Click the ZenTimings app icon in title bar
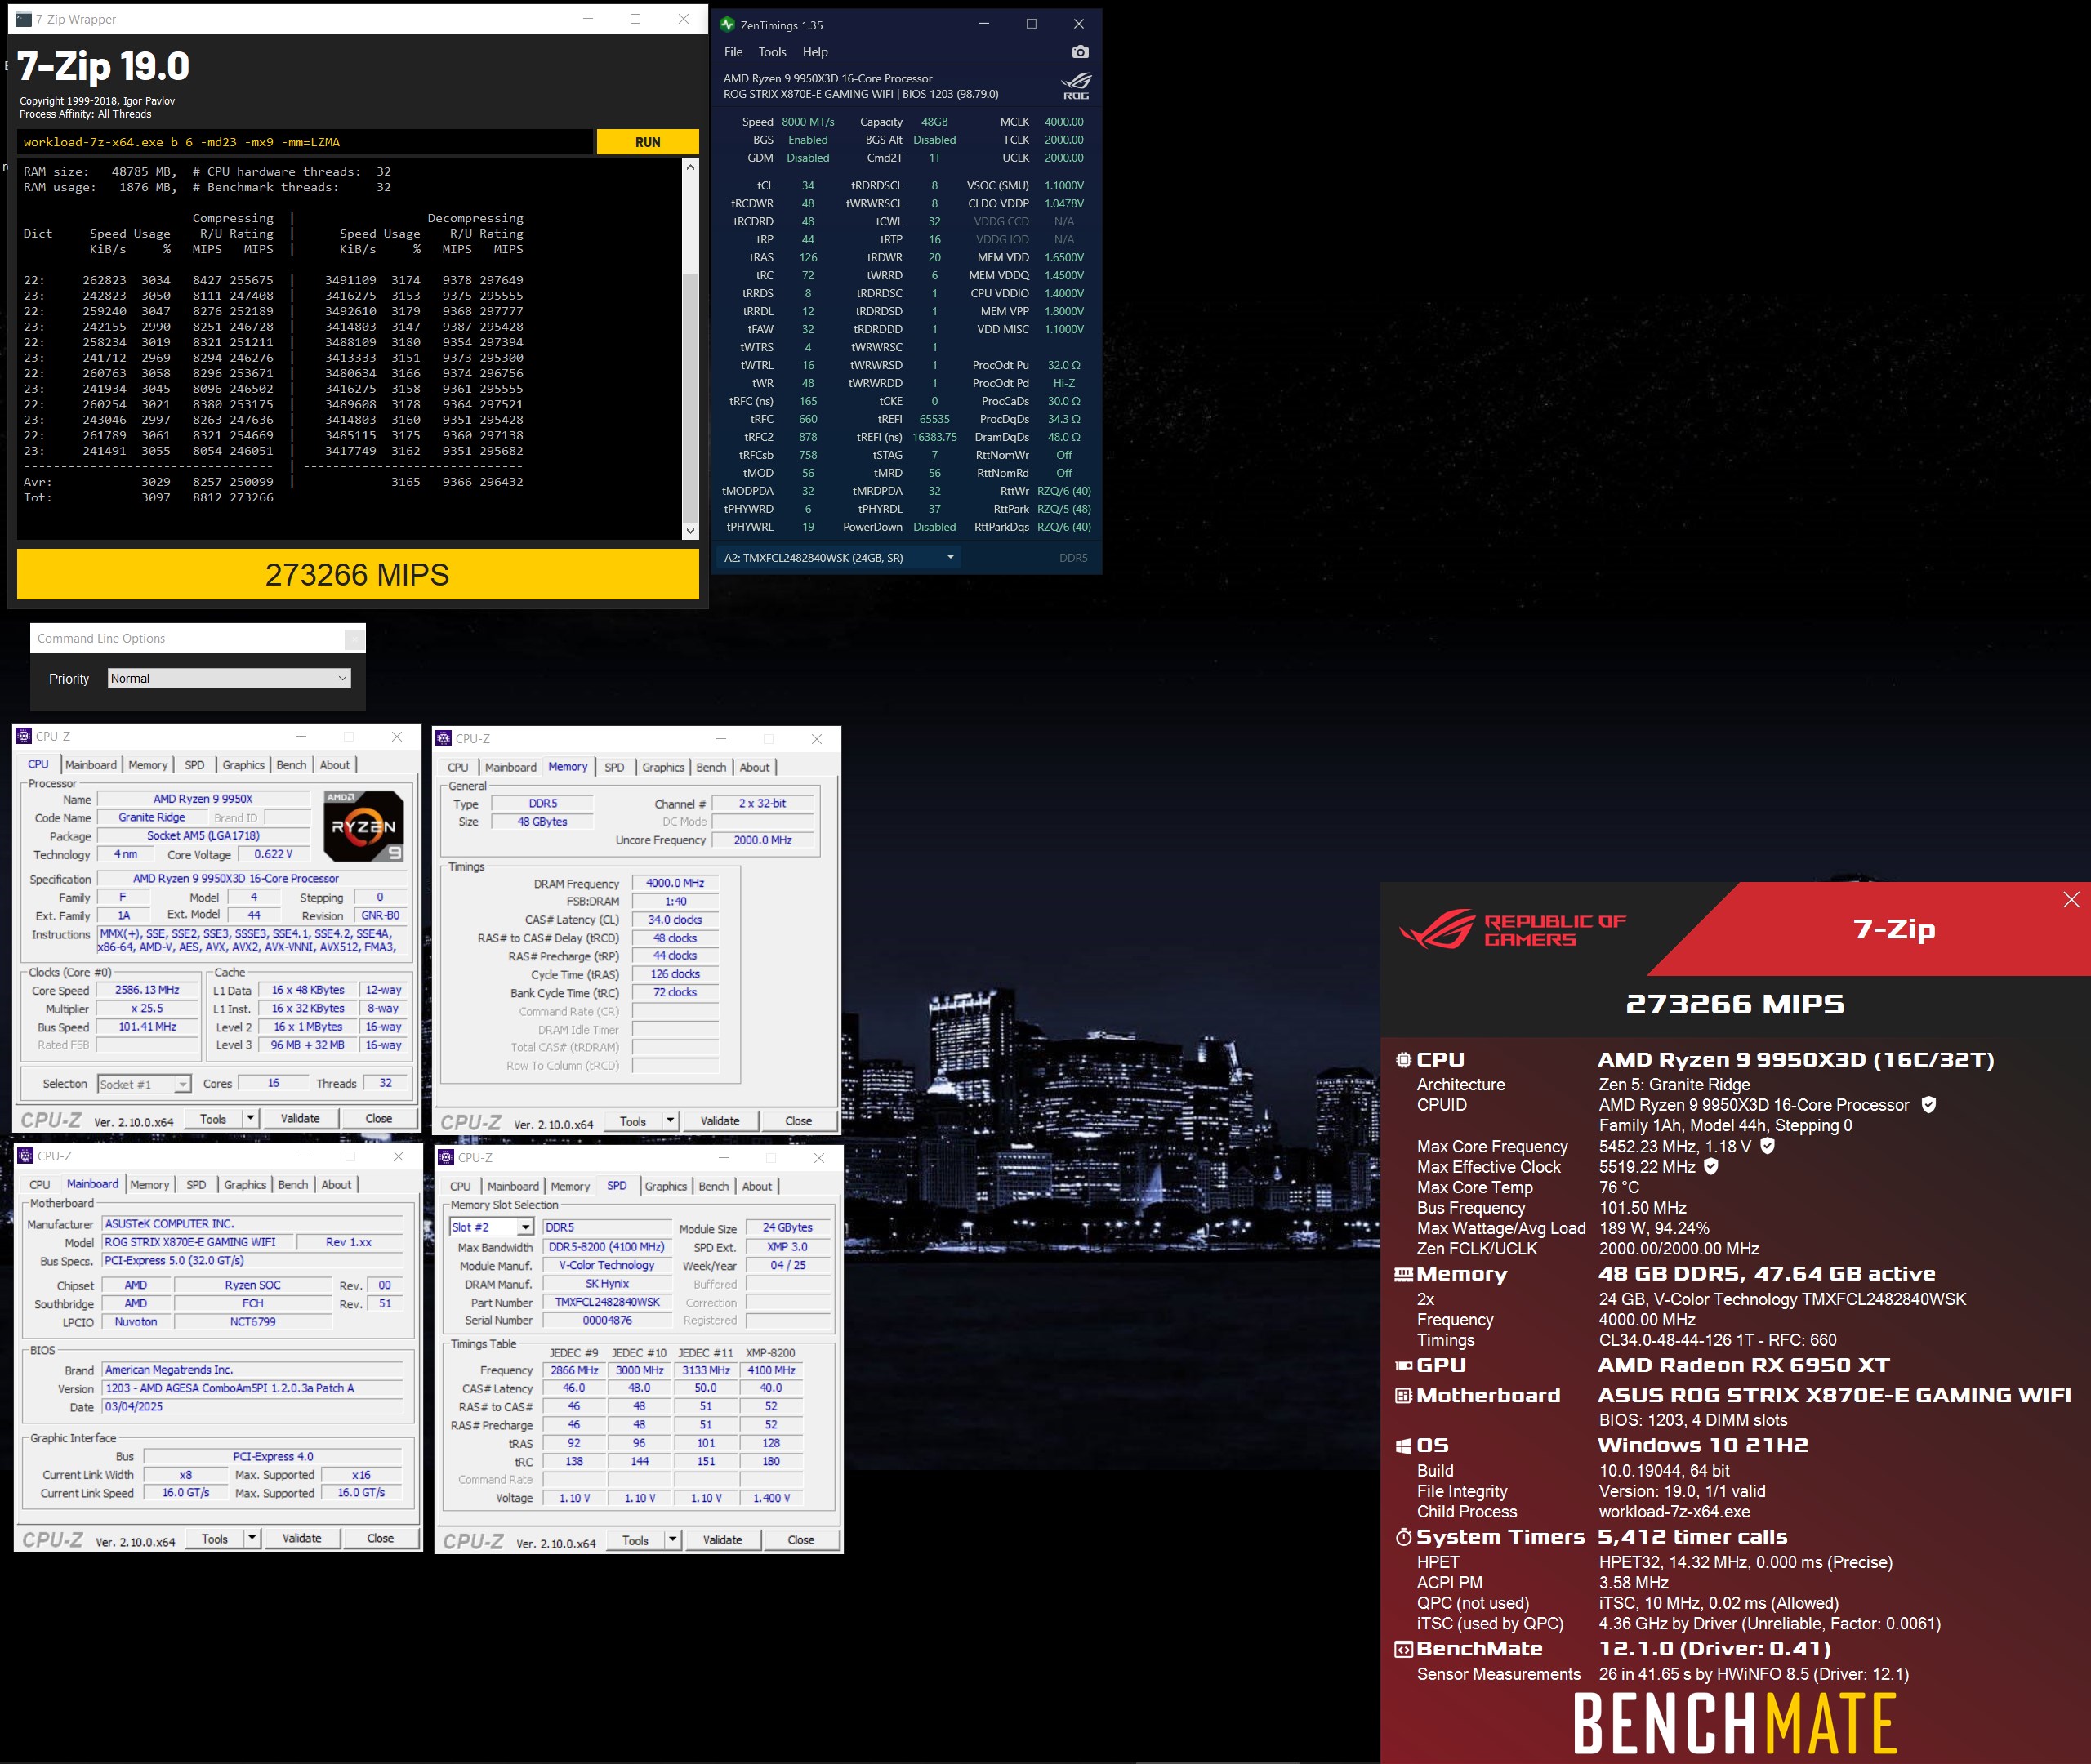The width and height of the screenshot is (2091, 1764). point(727,25)
